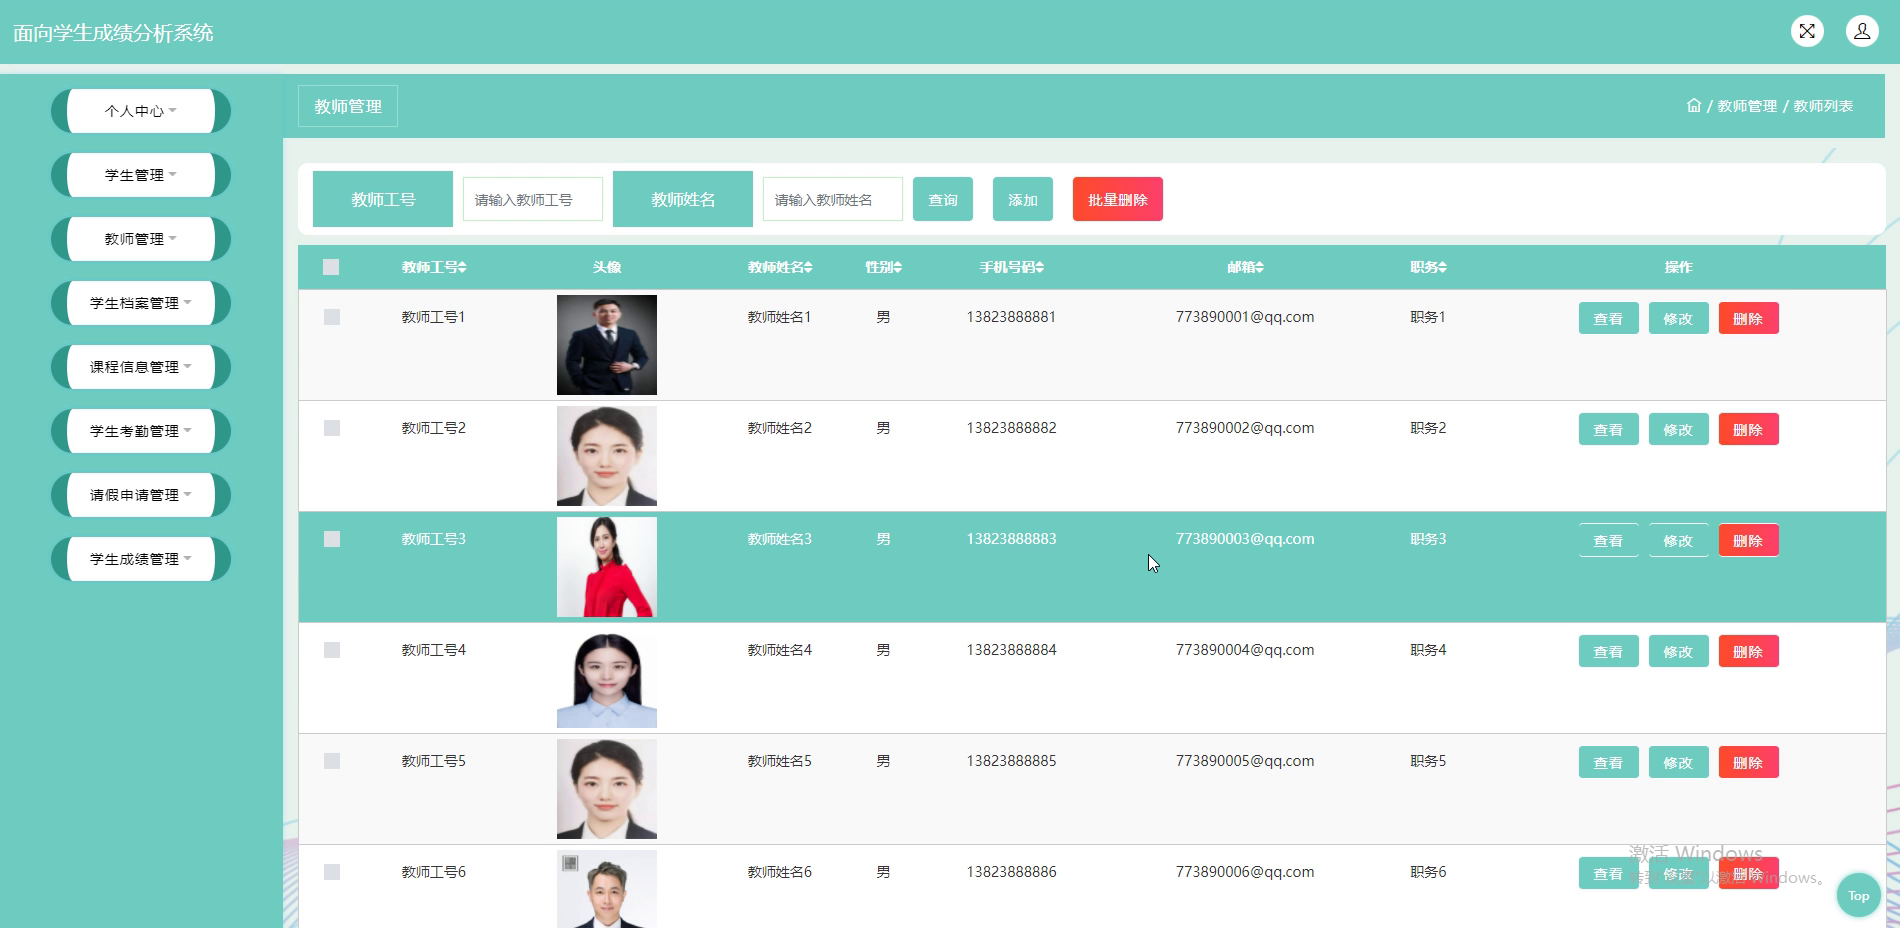The height and width of the screenshot is (928, 1900).
Task: Open avatar photo of 教师工号3
Action: tap(607, 567)
